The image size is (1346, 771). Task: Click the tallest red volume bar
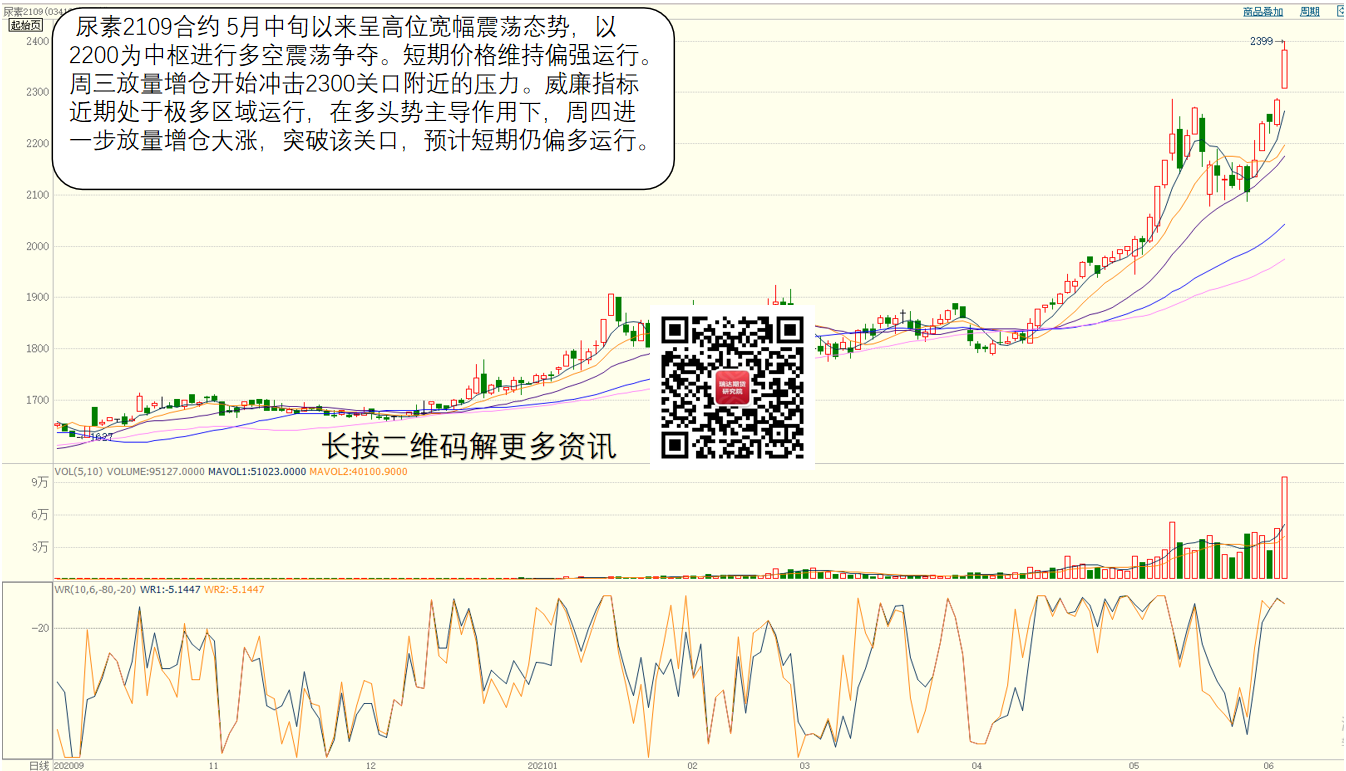(1284, 528)
